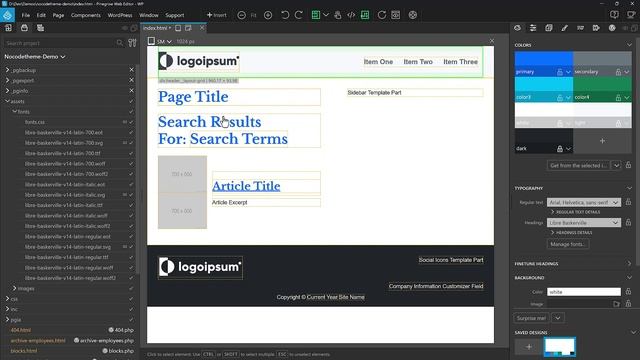640x360 pixels.
Task: Open the Regular text font dropdown
Action: pyautogui.click(x=584, y=202)
